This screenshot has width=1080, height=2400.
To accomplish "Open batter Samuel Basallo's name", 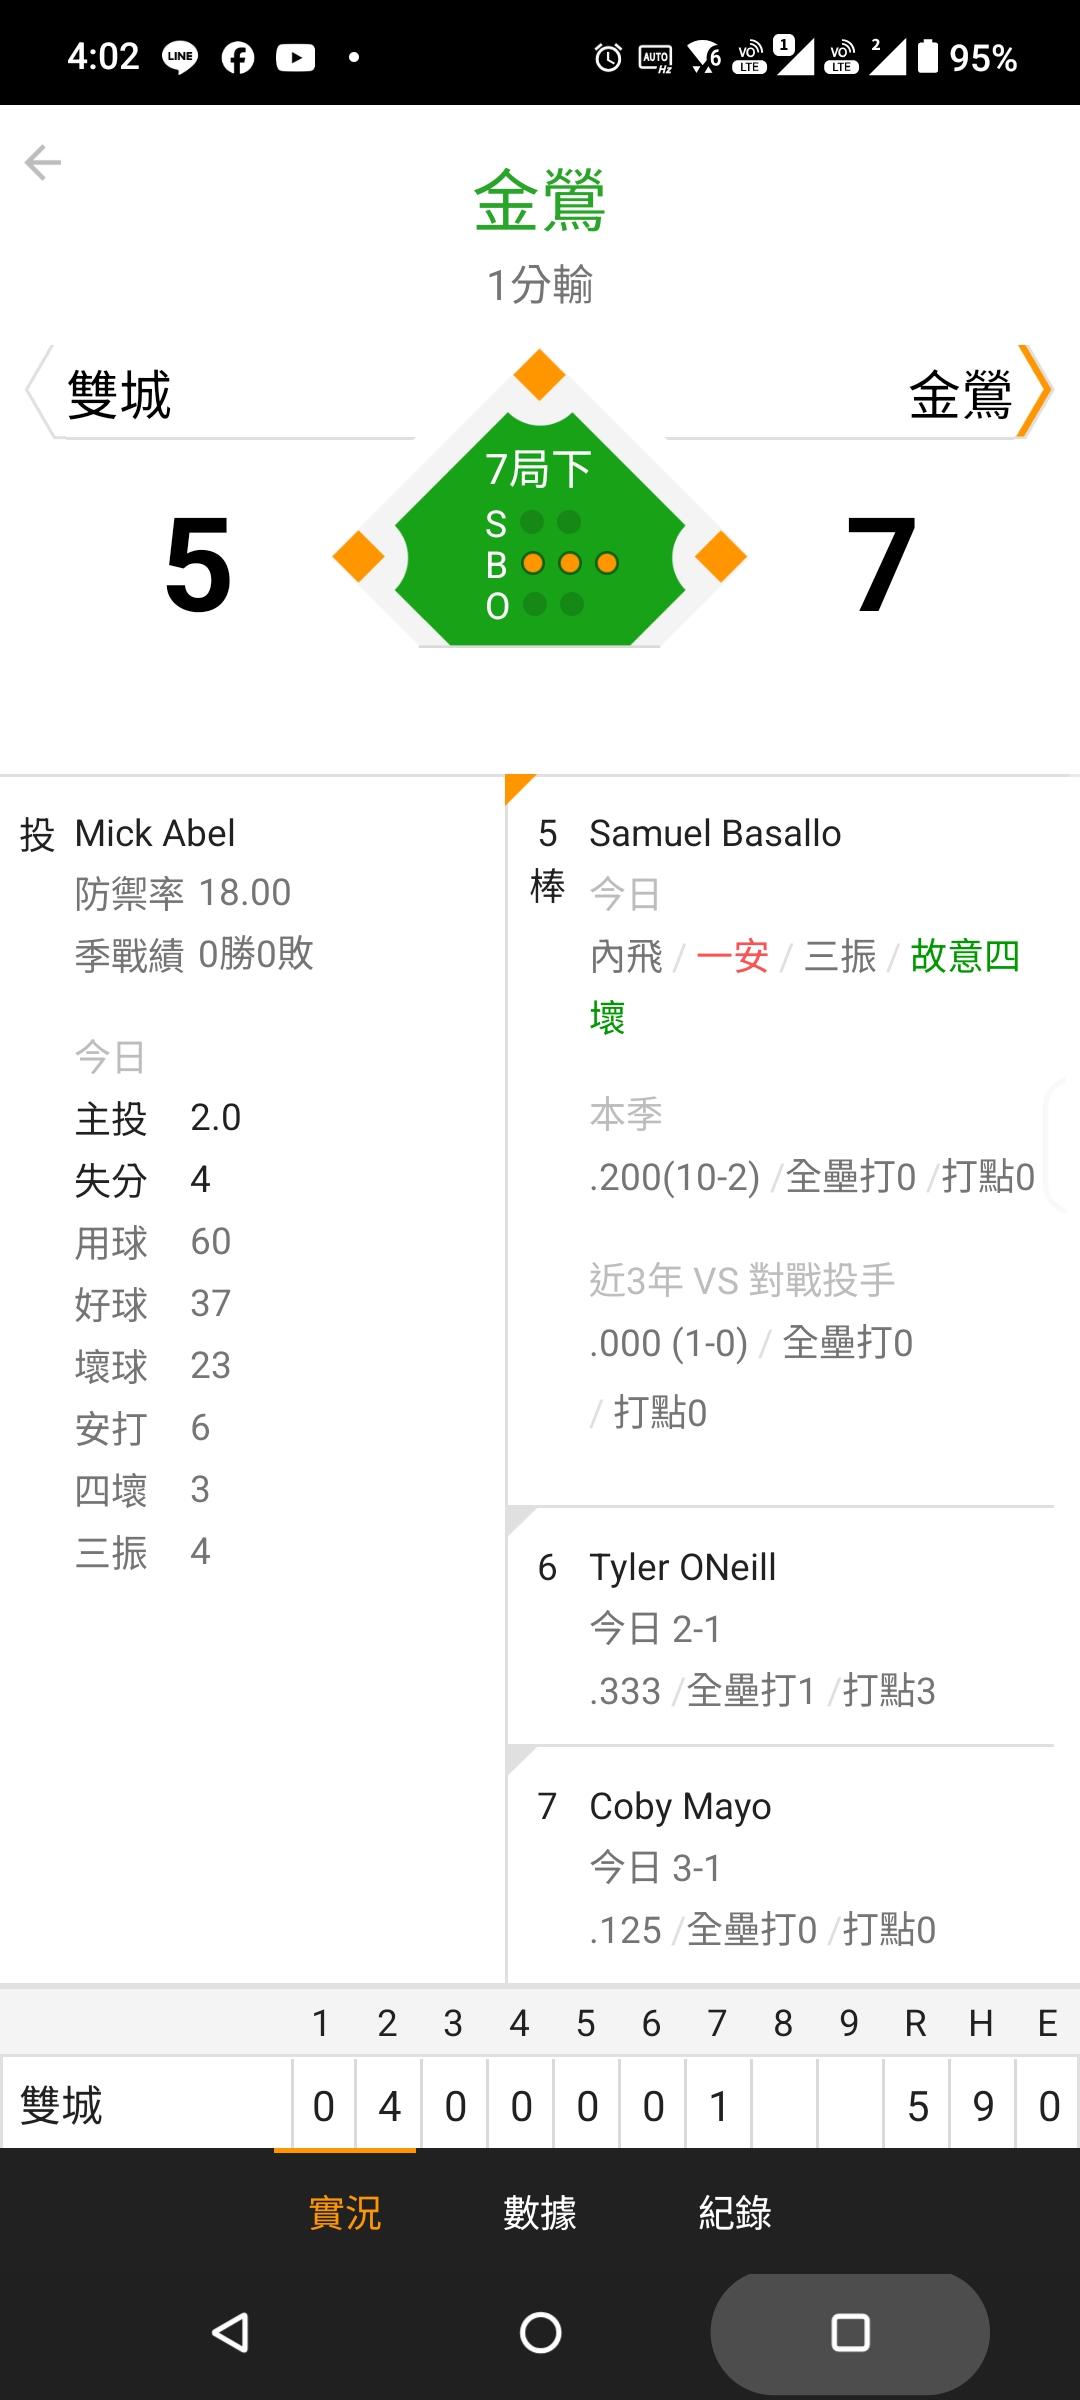I will (x=715, y=833).
